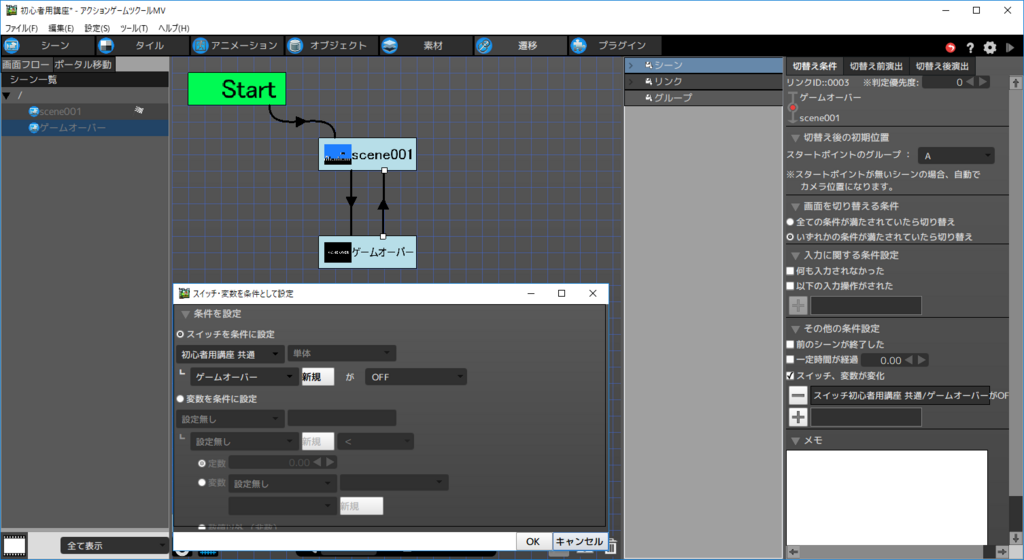Image resolution: width=1024 pixels, height=560 pixels.
Task: Select the グループ row in the middle panel
Action: [x=704, y=98]
